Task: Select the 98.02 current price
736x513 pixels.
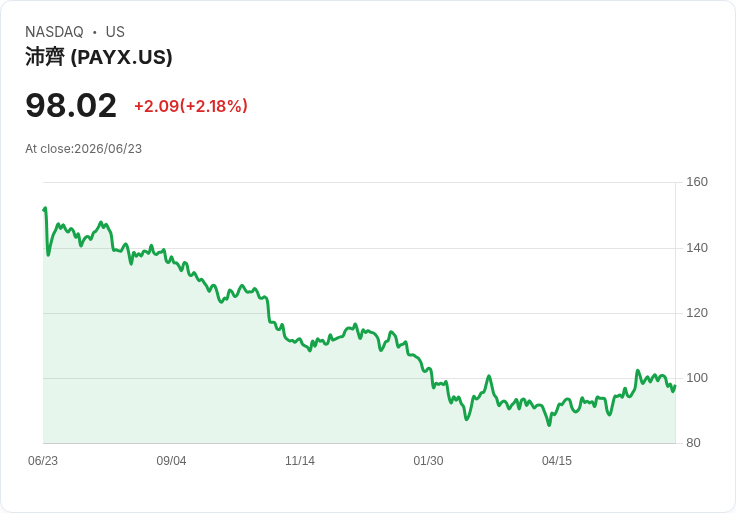Action: click(x=71, y=106)
